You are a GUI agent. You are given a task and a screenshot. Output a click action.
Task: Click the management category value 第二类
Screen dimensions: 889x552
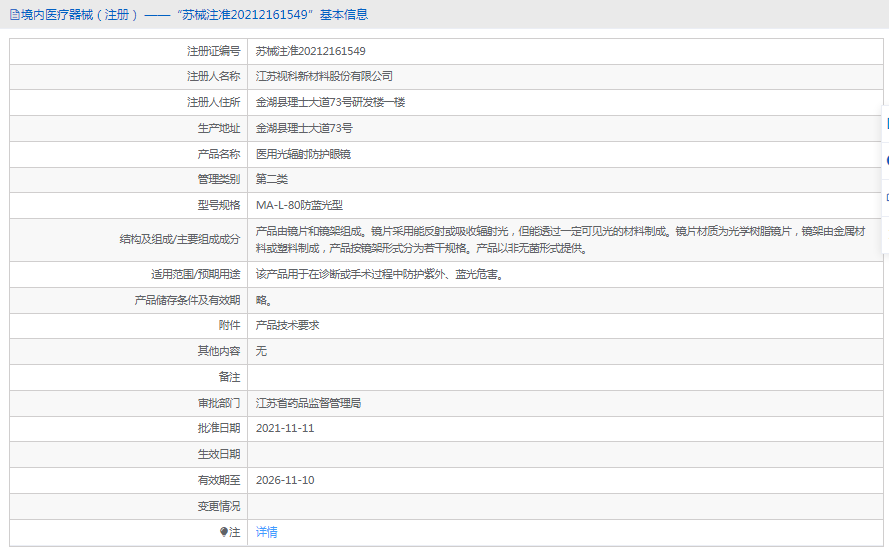tap(271, 179)
